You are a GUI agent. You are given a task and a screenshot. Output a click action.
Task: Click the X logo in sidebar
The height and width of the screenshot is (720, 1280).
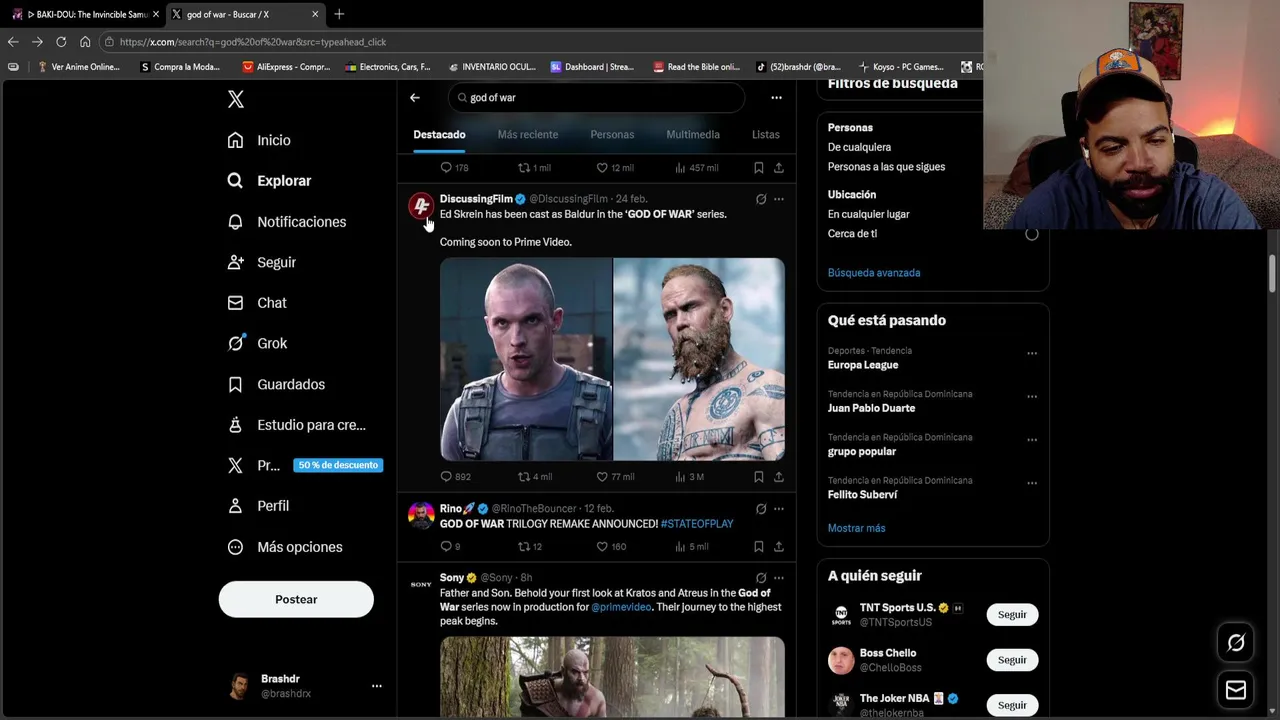(x=236, y=99)
